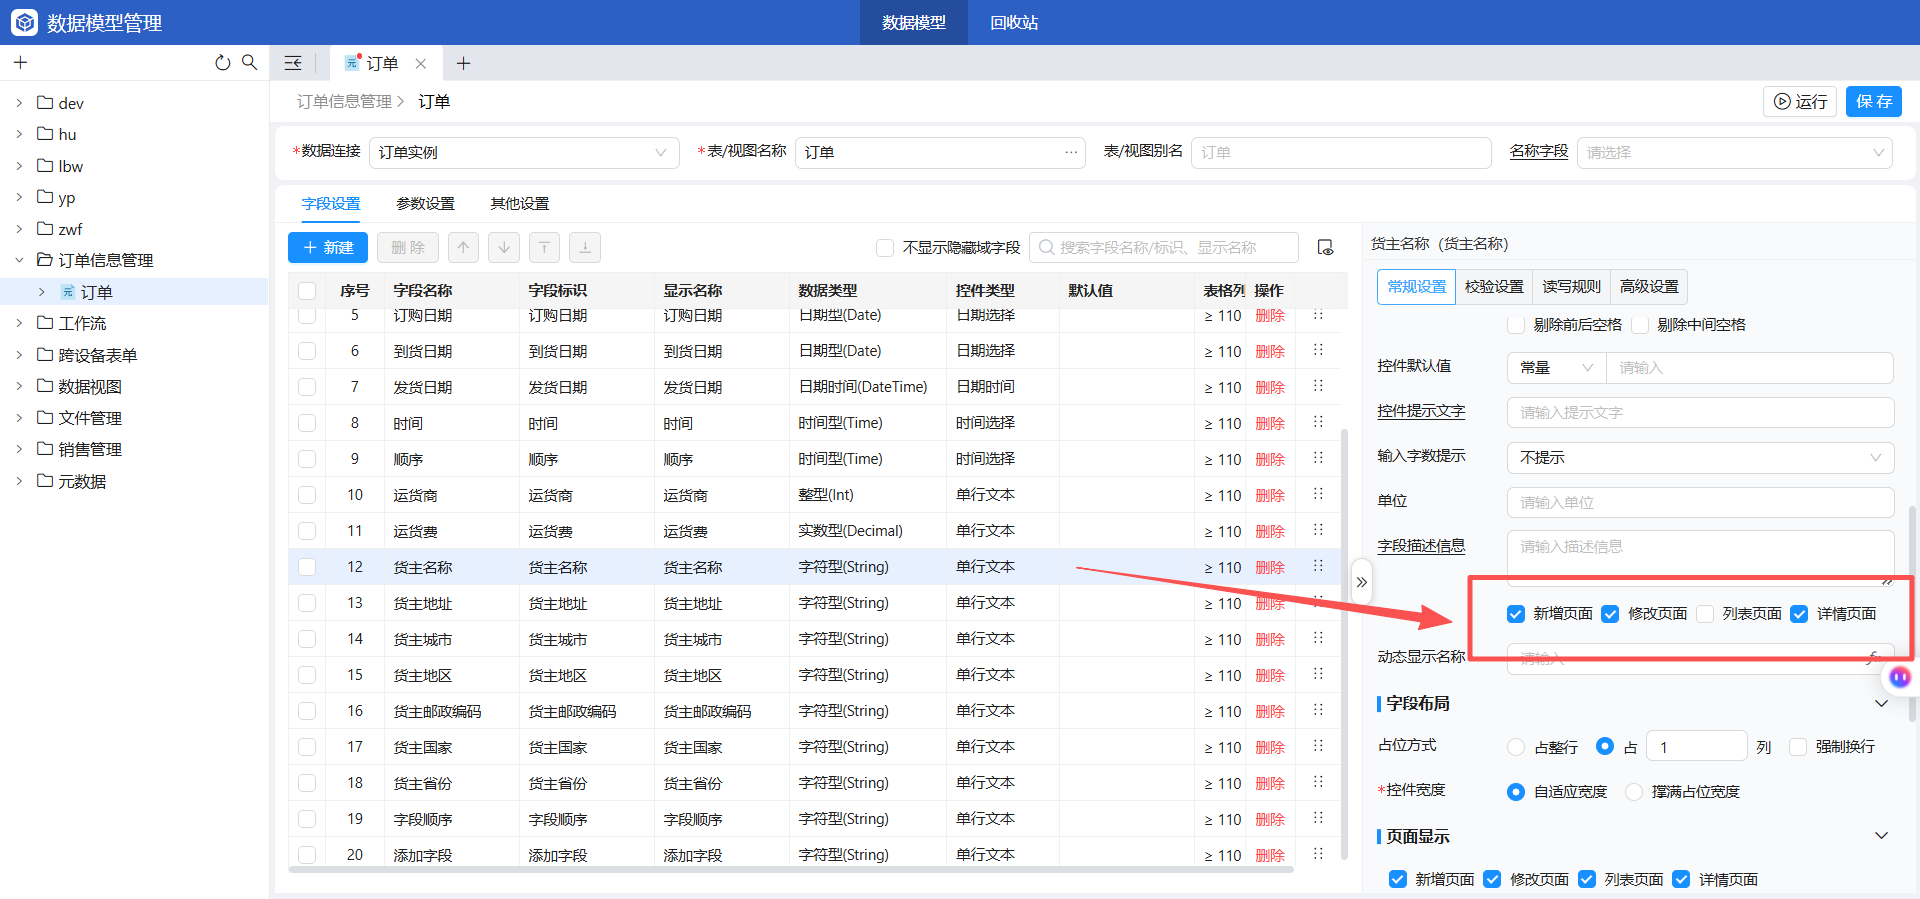The image size is (1920, 899).
Task: Save the model with the 保存 button
Action: tap(1874, 101)
